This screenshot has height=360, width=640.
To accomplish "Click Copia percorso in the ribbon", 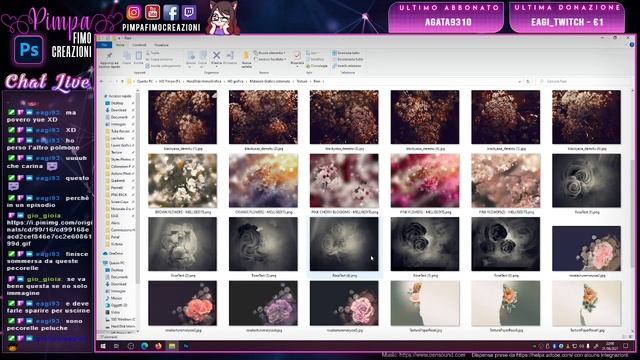I will [x=159, y=59].
